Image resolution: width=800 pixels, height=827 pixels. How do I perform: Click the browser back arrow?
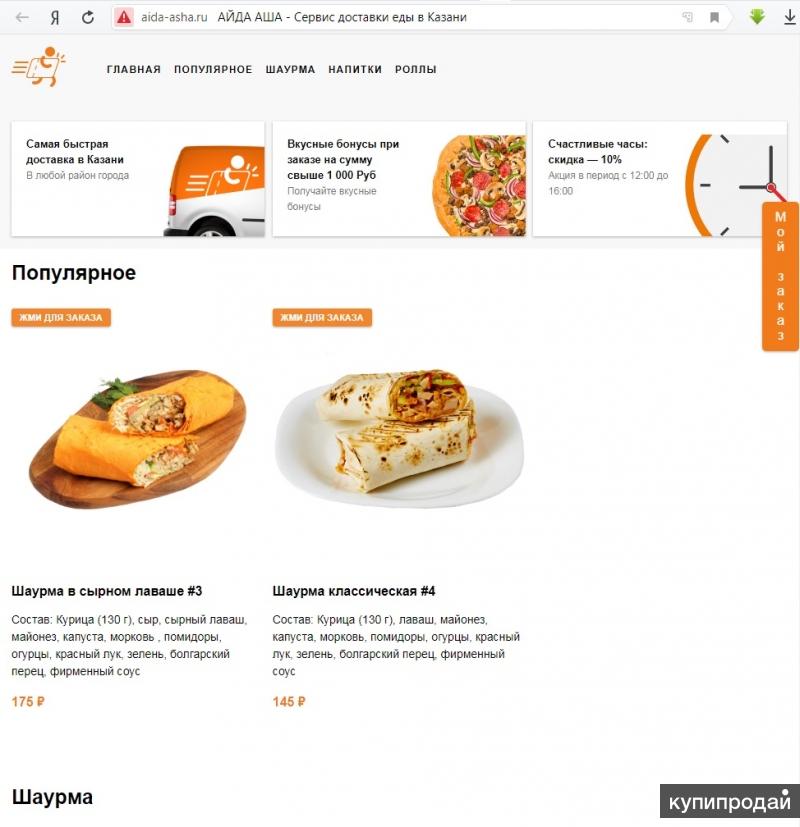(22, 17)
